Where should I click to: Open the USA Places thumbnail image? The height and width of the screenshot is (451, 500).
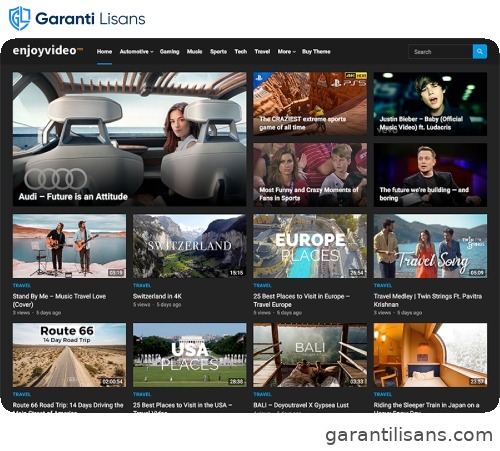click(x=190, y=355)
